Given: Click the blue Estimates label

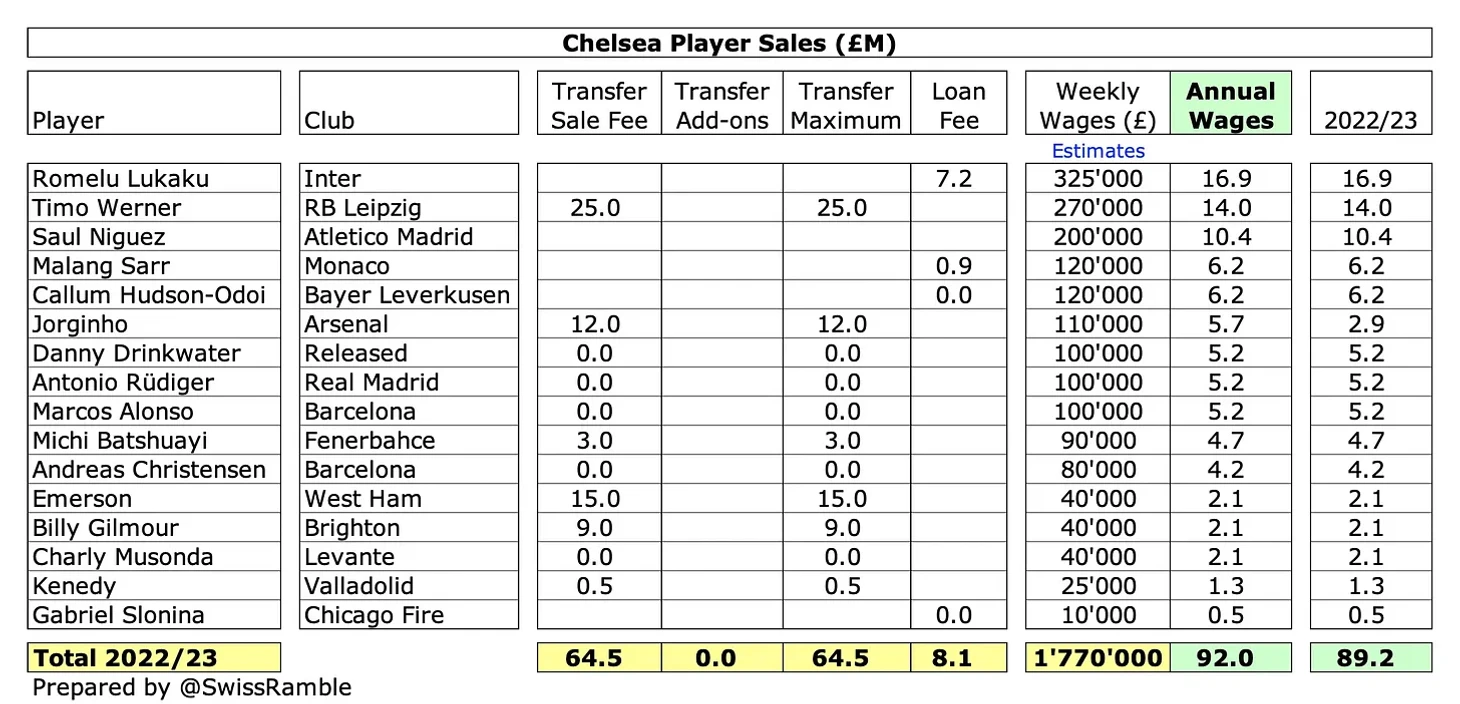Looking at the screenshot, I should [1097, 151].
